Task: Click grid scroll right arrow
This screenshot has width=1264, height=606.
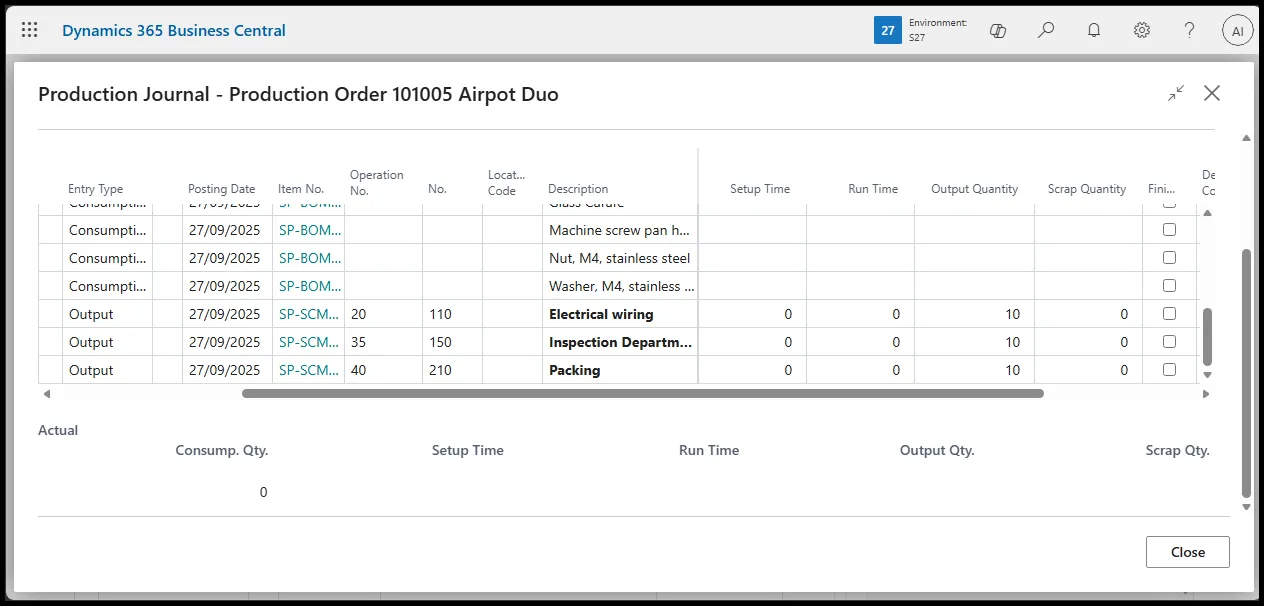Action: tap(1205, 394)
